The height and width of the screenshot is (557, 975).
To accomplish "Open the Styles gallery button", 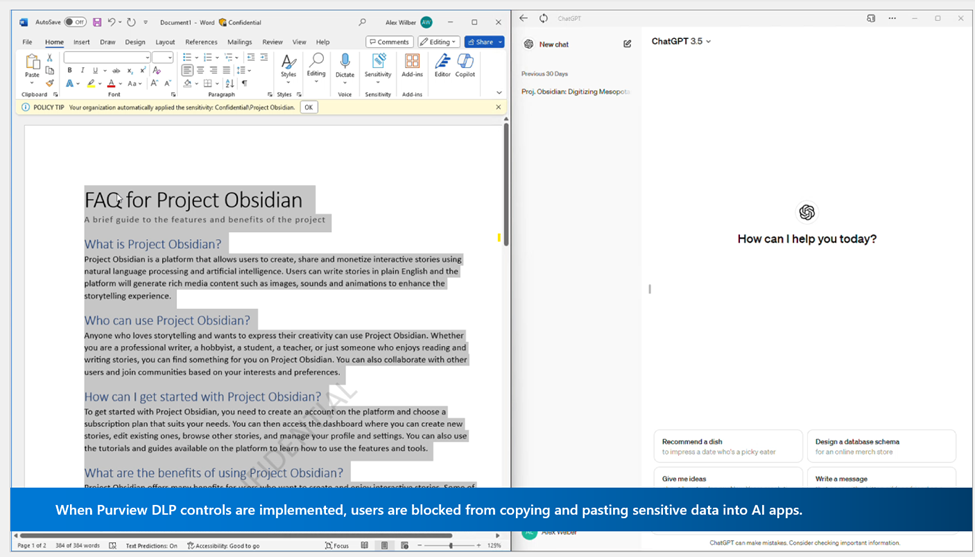I will (288, 67).
